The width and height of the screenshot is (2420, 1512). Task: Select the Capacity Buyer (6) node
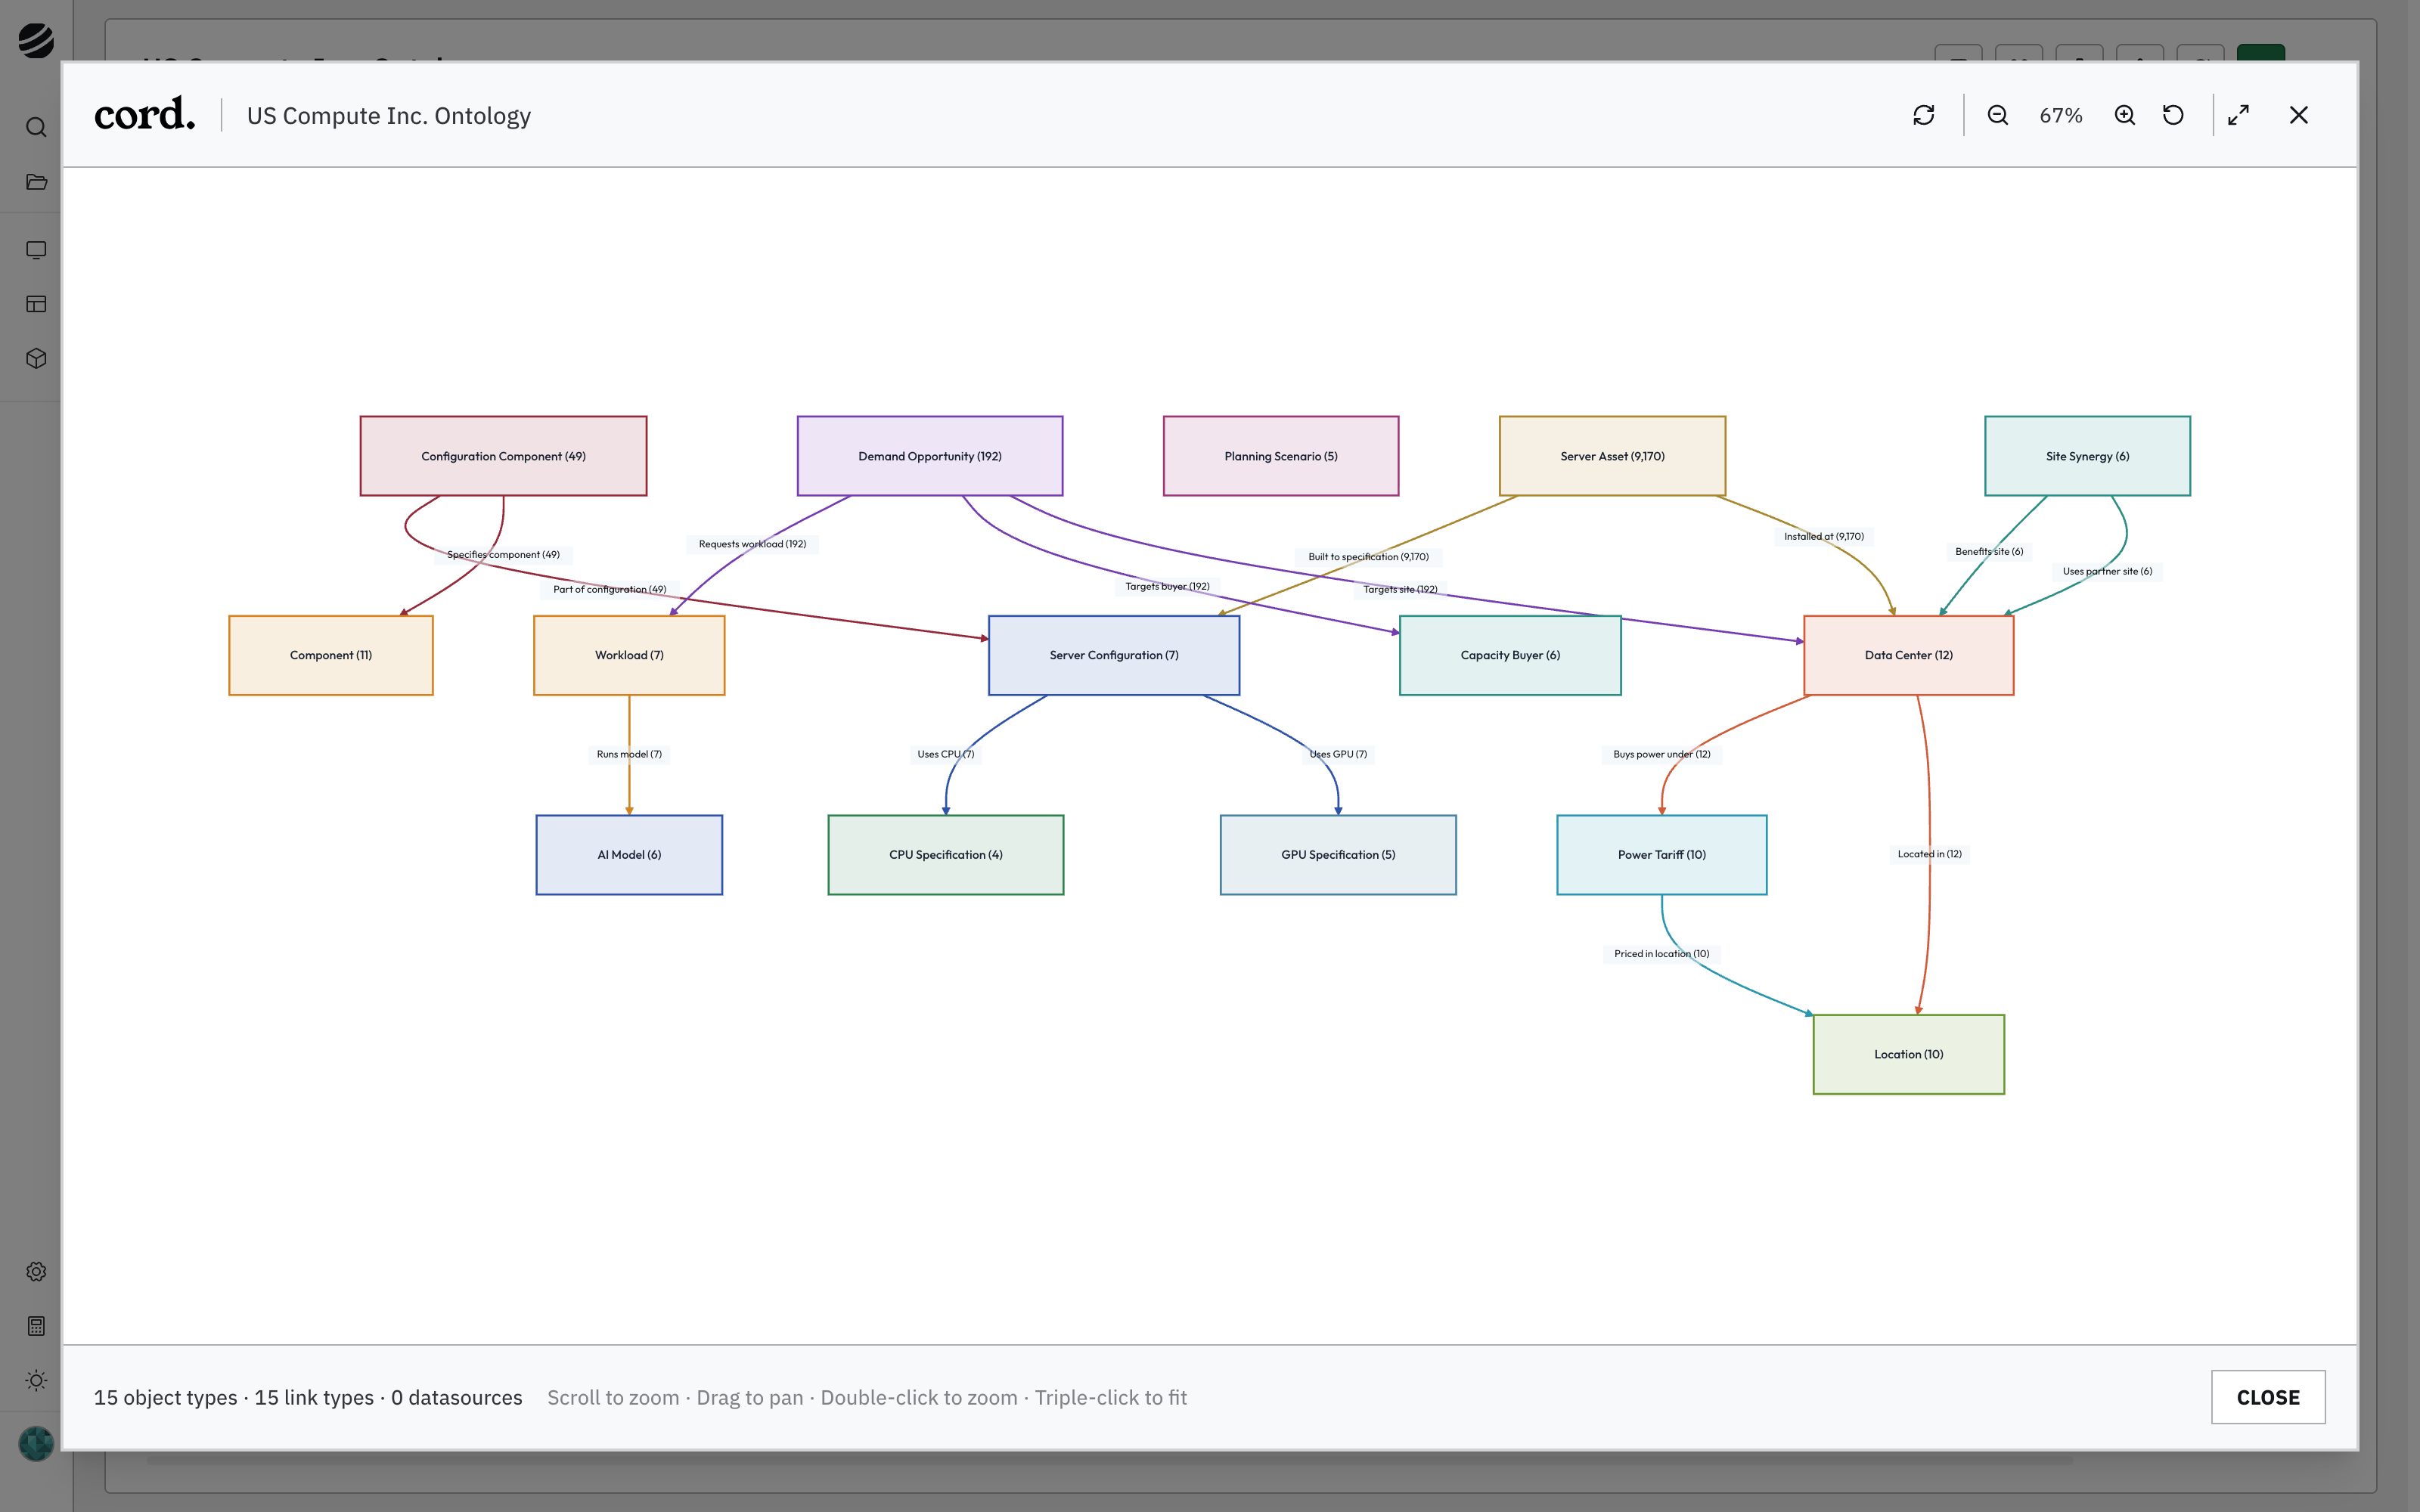pyautogui.click(x=1510, y=655)
